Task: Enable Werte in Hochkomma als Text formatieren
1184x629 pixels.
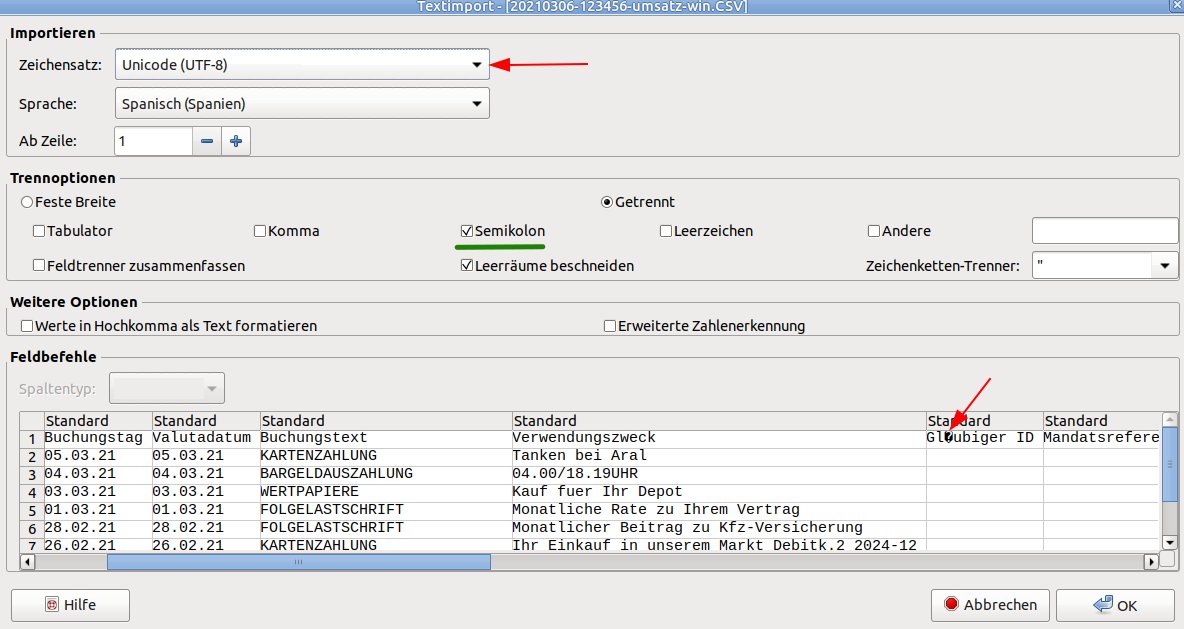Action: [27, 326]
